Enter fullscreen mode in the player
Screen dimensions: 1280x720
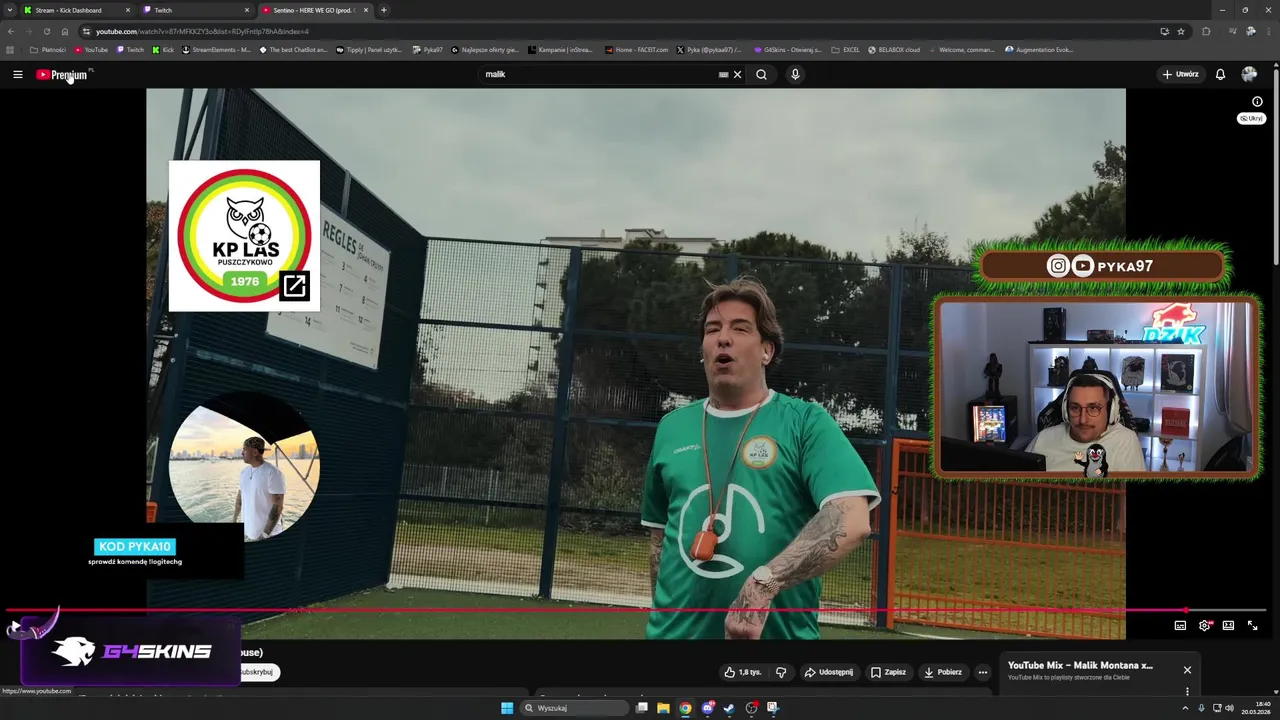tap(1252, 625)
